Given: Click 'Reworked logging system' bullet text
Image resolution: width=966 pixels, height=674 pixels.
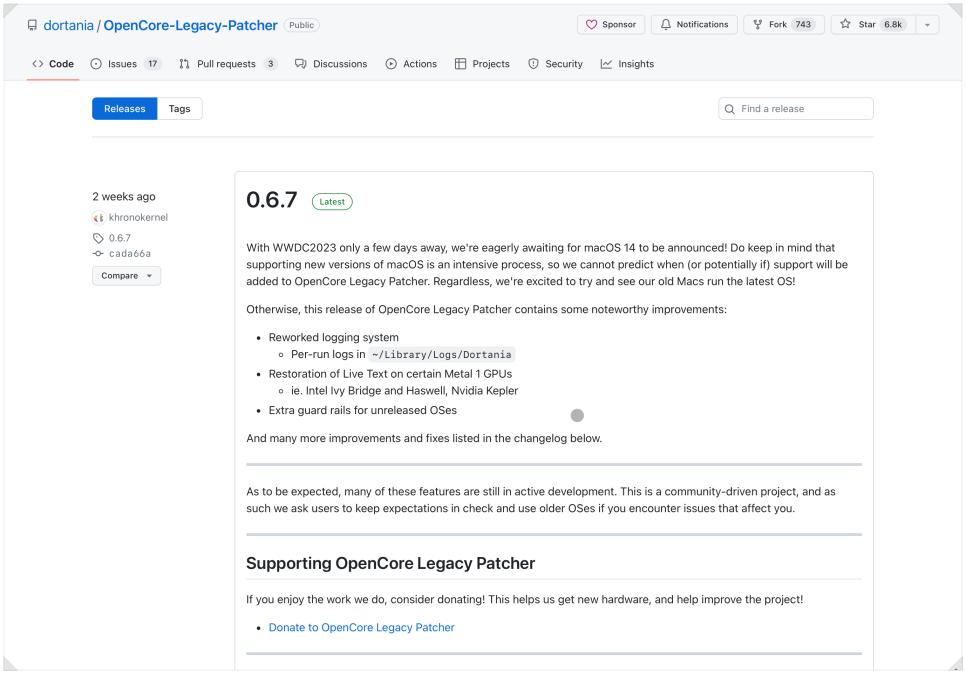Looking at the screenshot, I should tap(333, 338).
